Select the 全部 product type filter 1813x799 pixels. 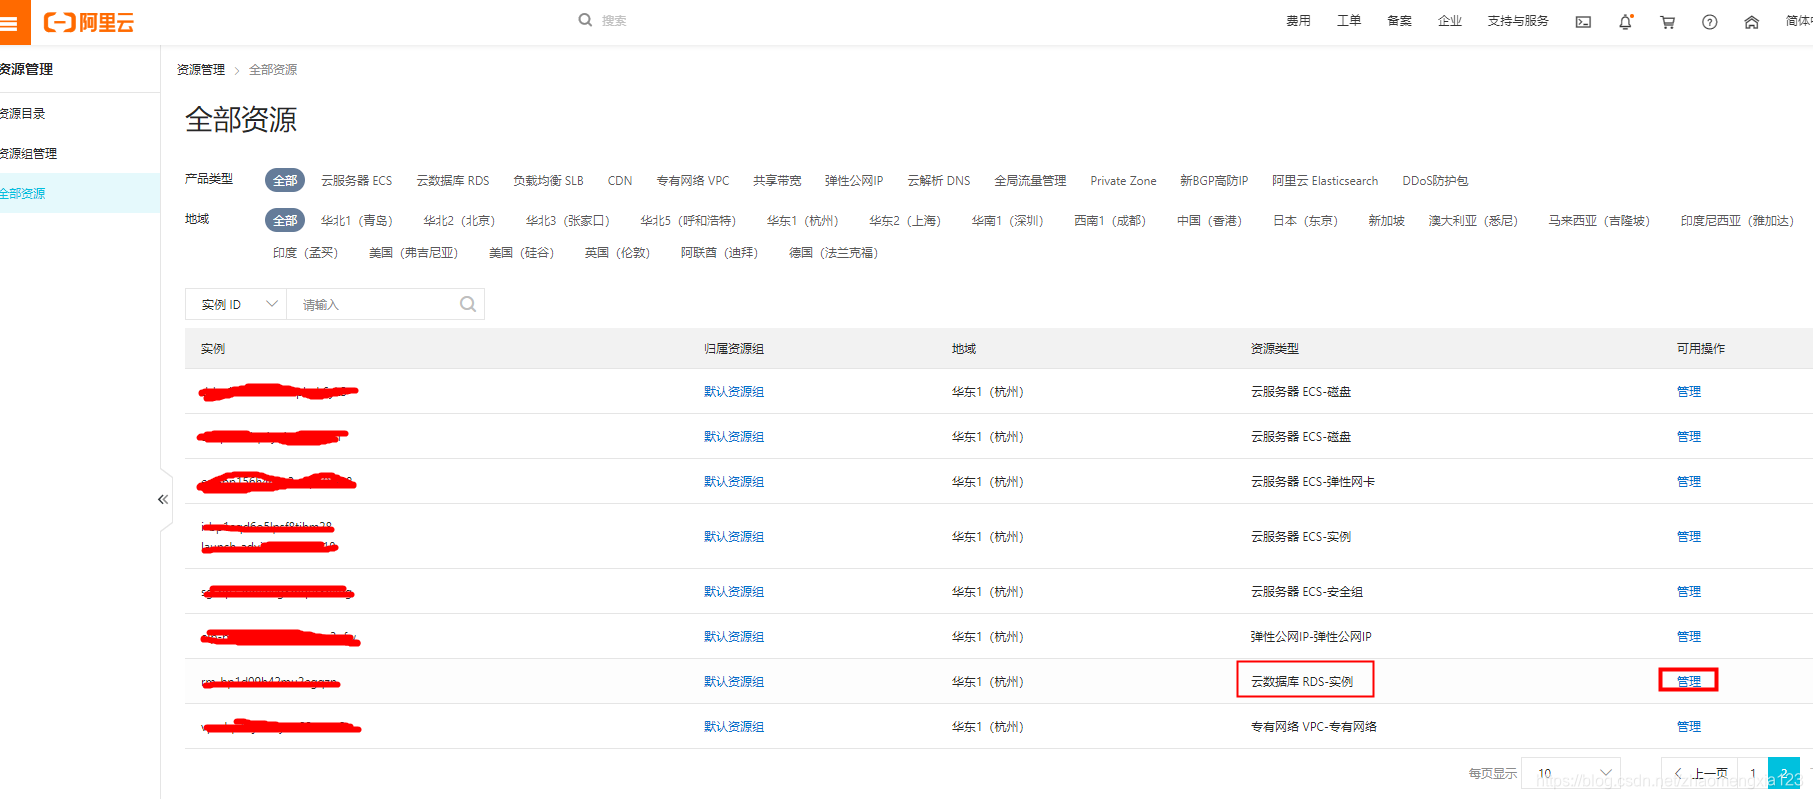(x=285, y=180)
